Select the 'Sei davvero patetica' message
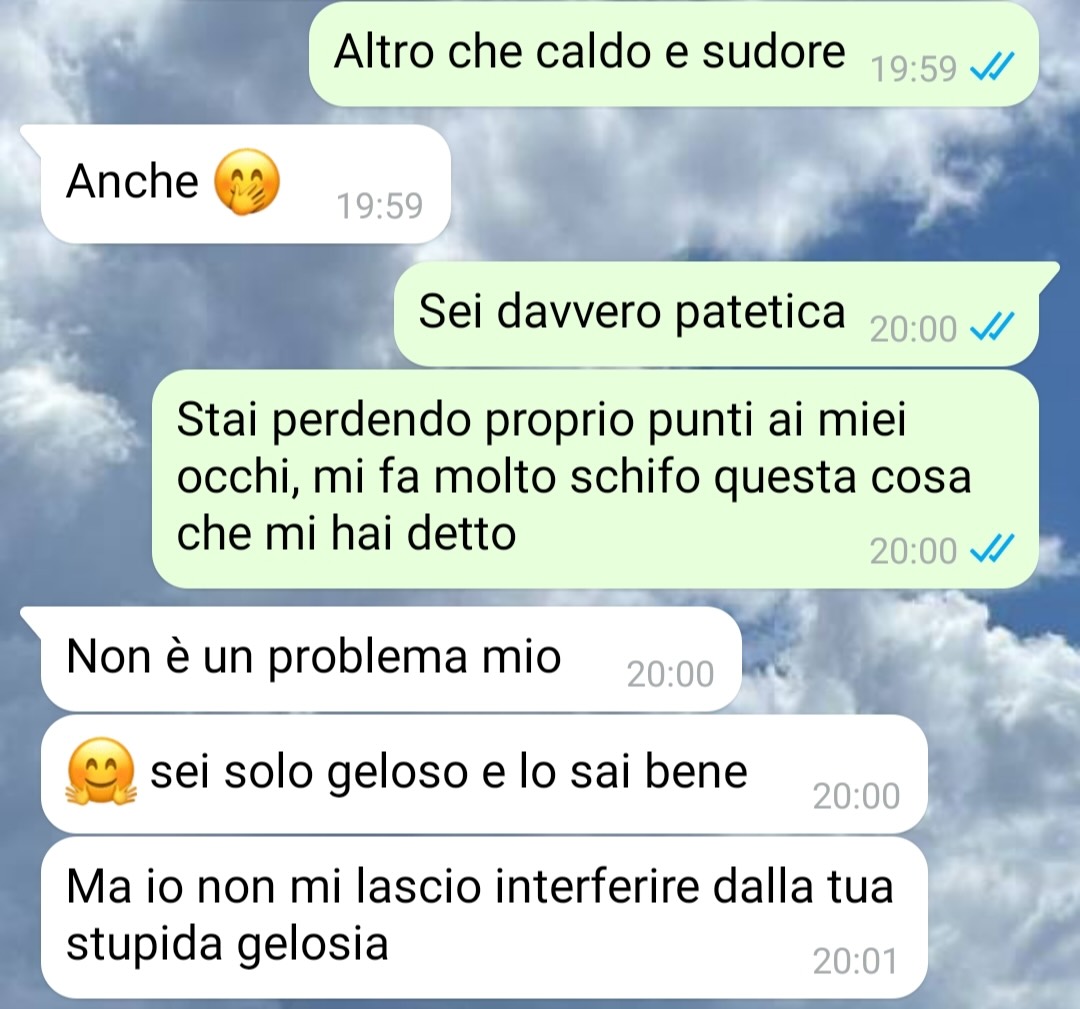The image size is (1080, 1009). pyautogui.click(x=716, y=314)
